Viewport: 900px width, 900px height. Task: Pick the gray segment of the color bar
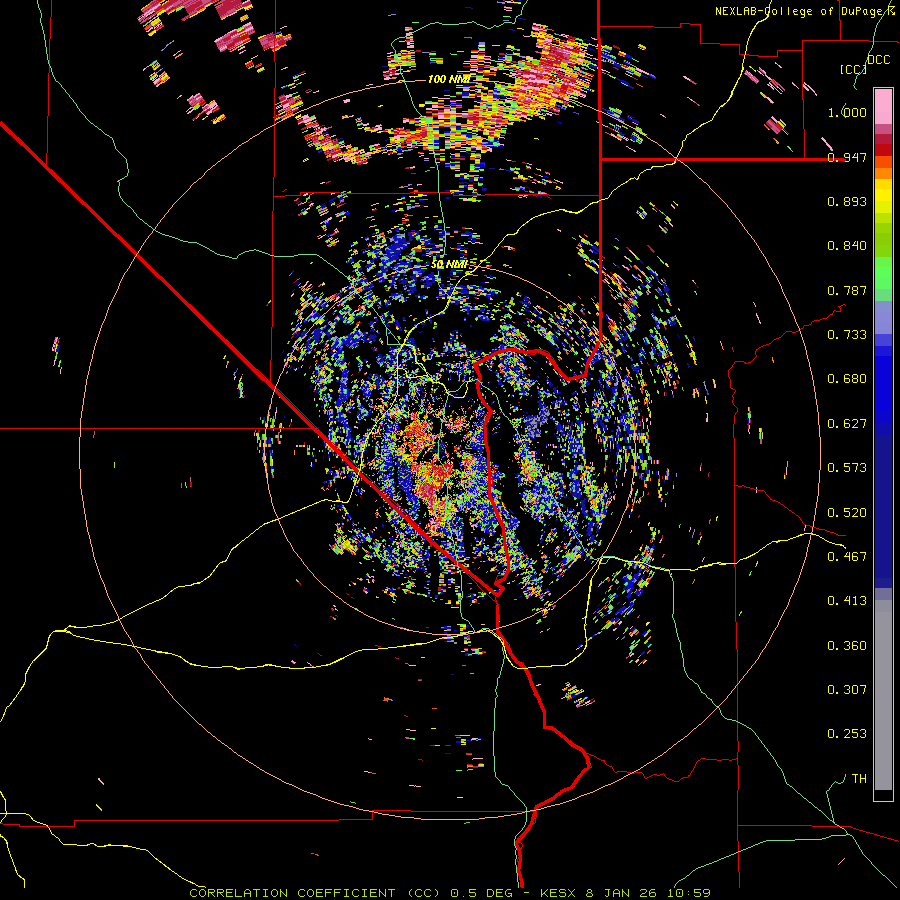883,695
